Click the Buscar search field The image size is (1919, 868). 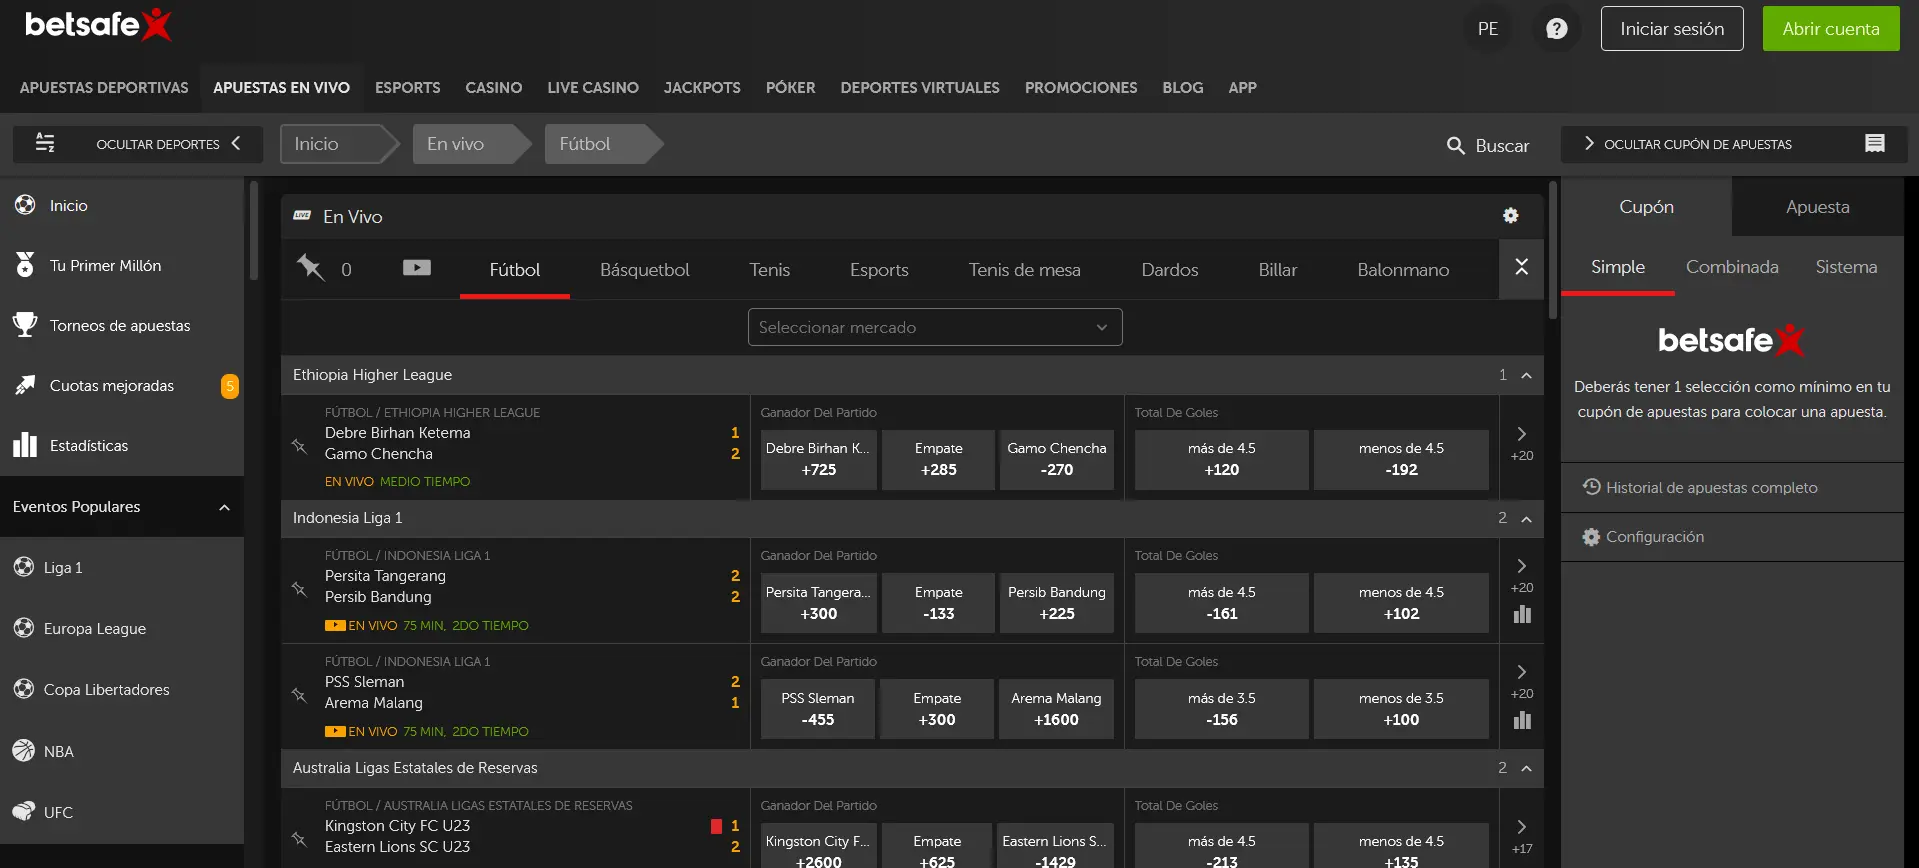pyautogui.click(x=1488, y=146)
